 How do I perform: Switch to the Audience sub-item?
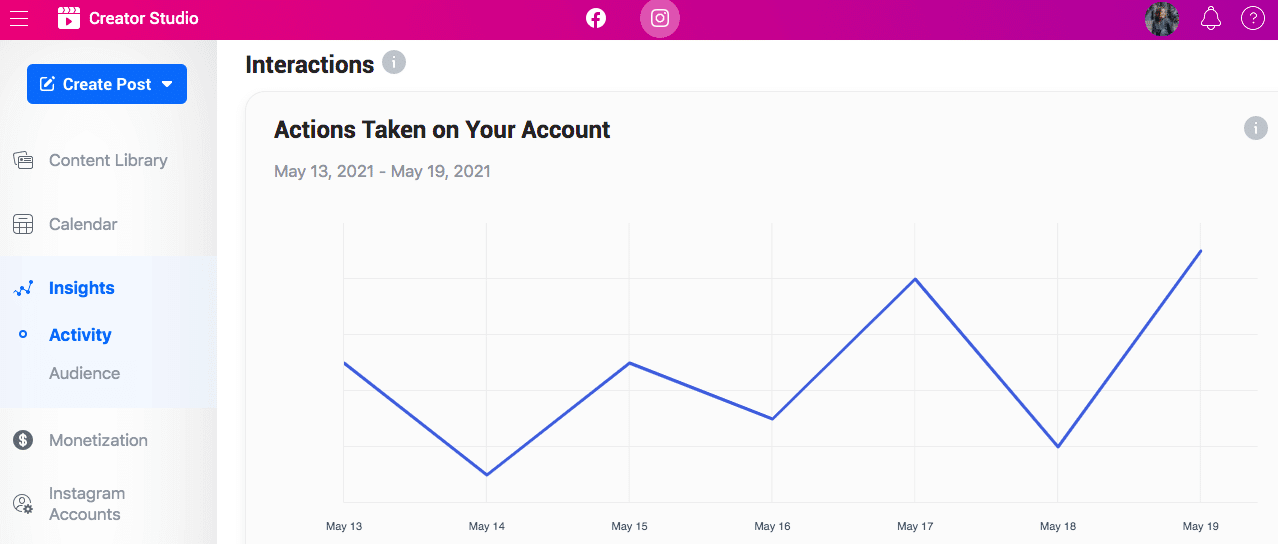(x=84, y=373)
